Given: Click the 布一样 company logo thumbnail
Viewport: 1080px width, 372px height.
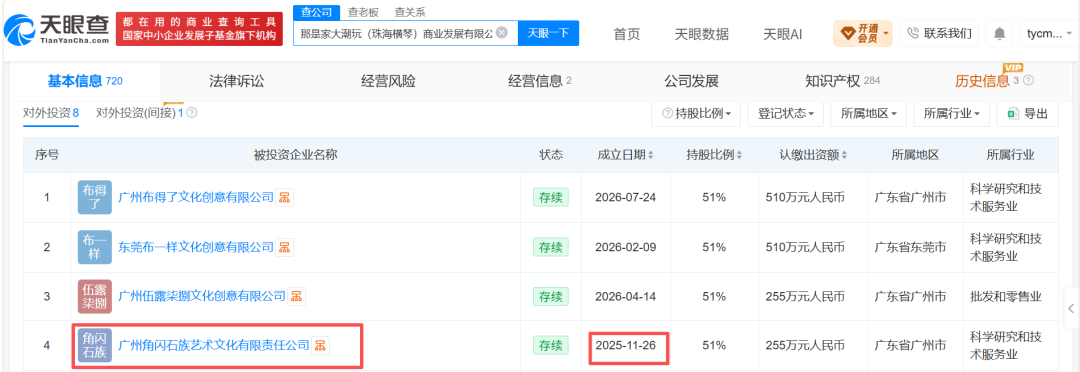Looking at the screenshot, I should coord(94,247).
